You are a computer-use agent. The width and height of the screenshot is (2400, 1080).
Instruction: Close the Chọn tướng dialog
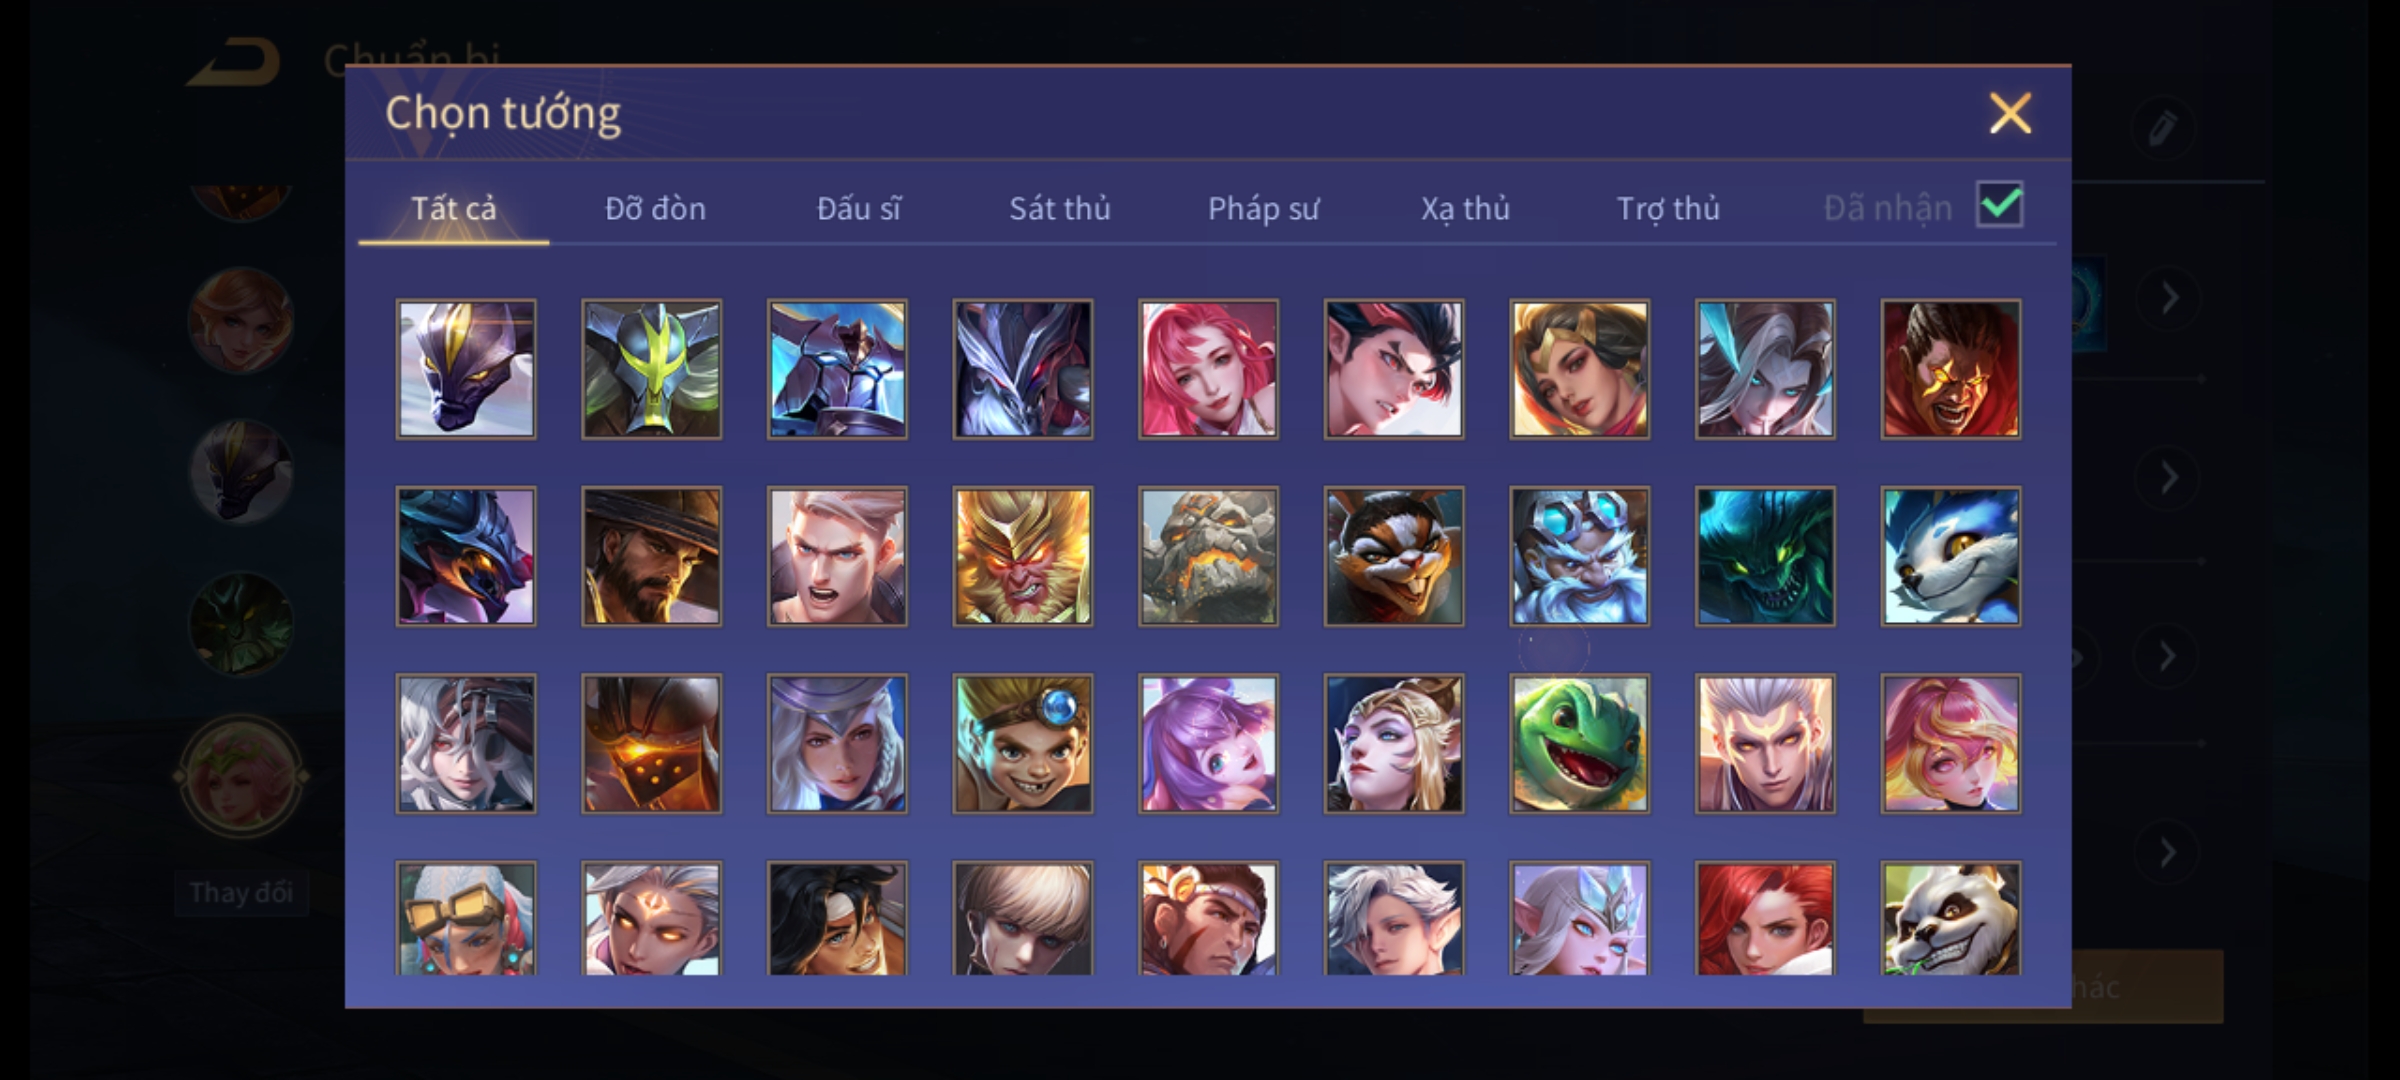pos(2010,113)
